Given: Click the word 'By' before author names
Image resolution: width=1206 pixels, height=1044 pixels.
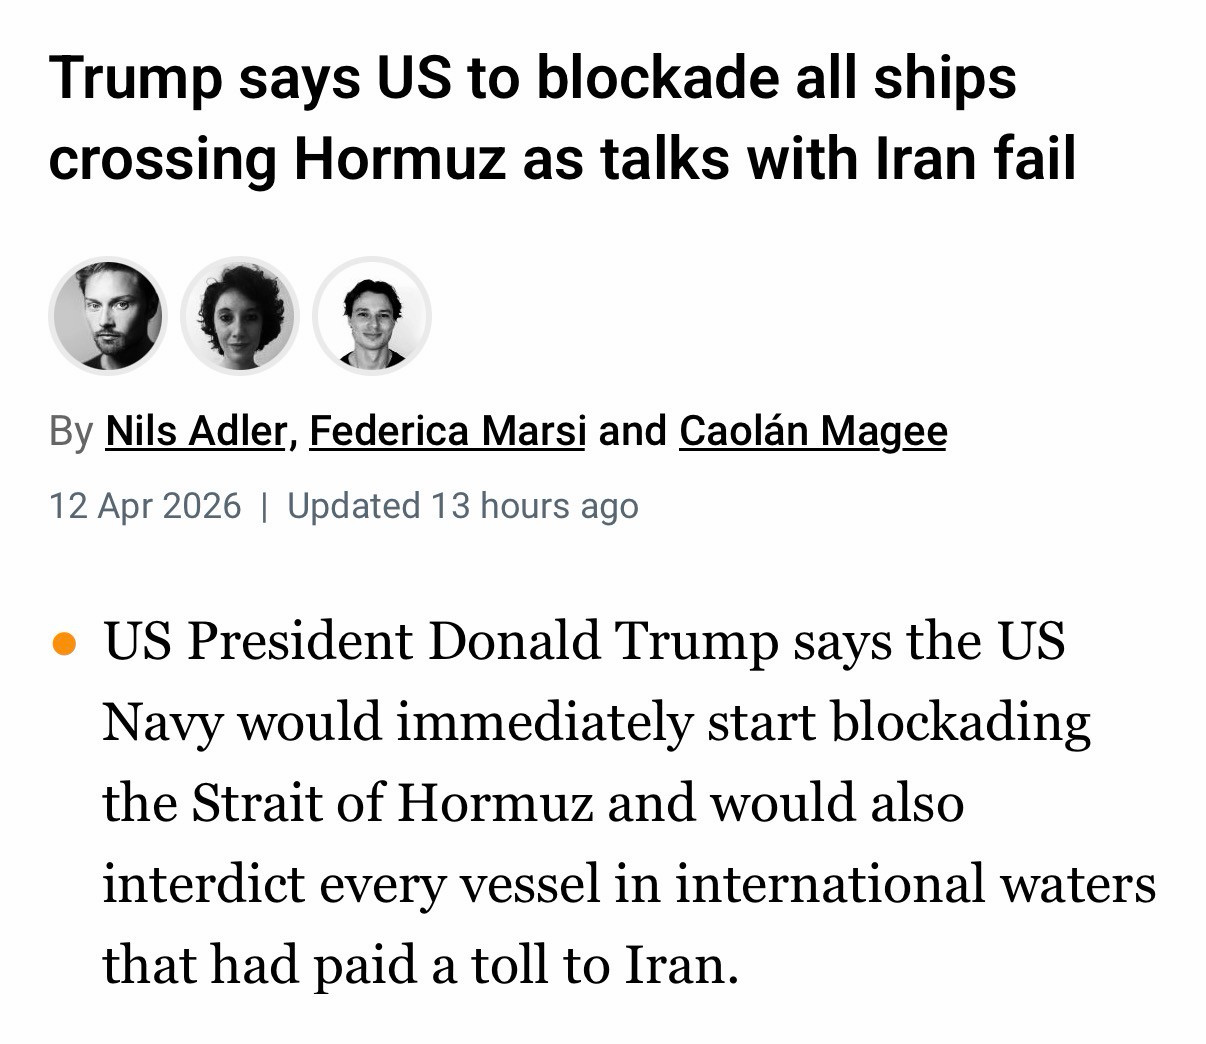Looking at the screenshot, I should click(70, 431).
